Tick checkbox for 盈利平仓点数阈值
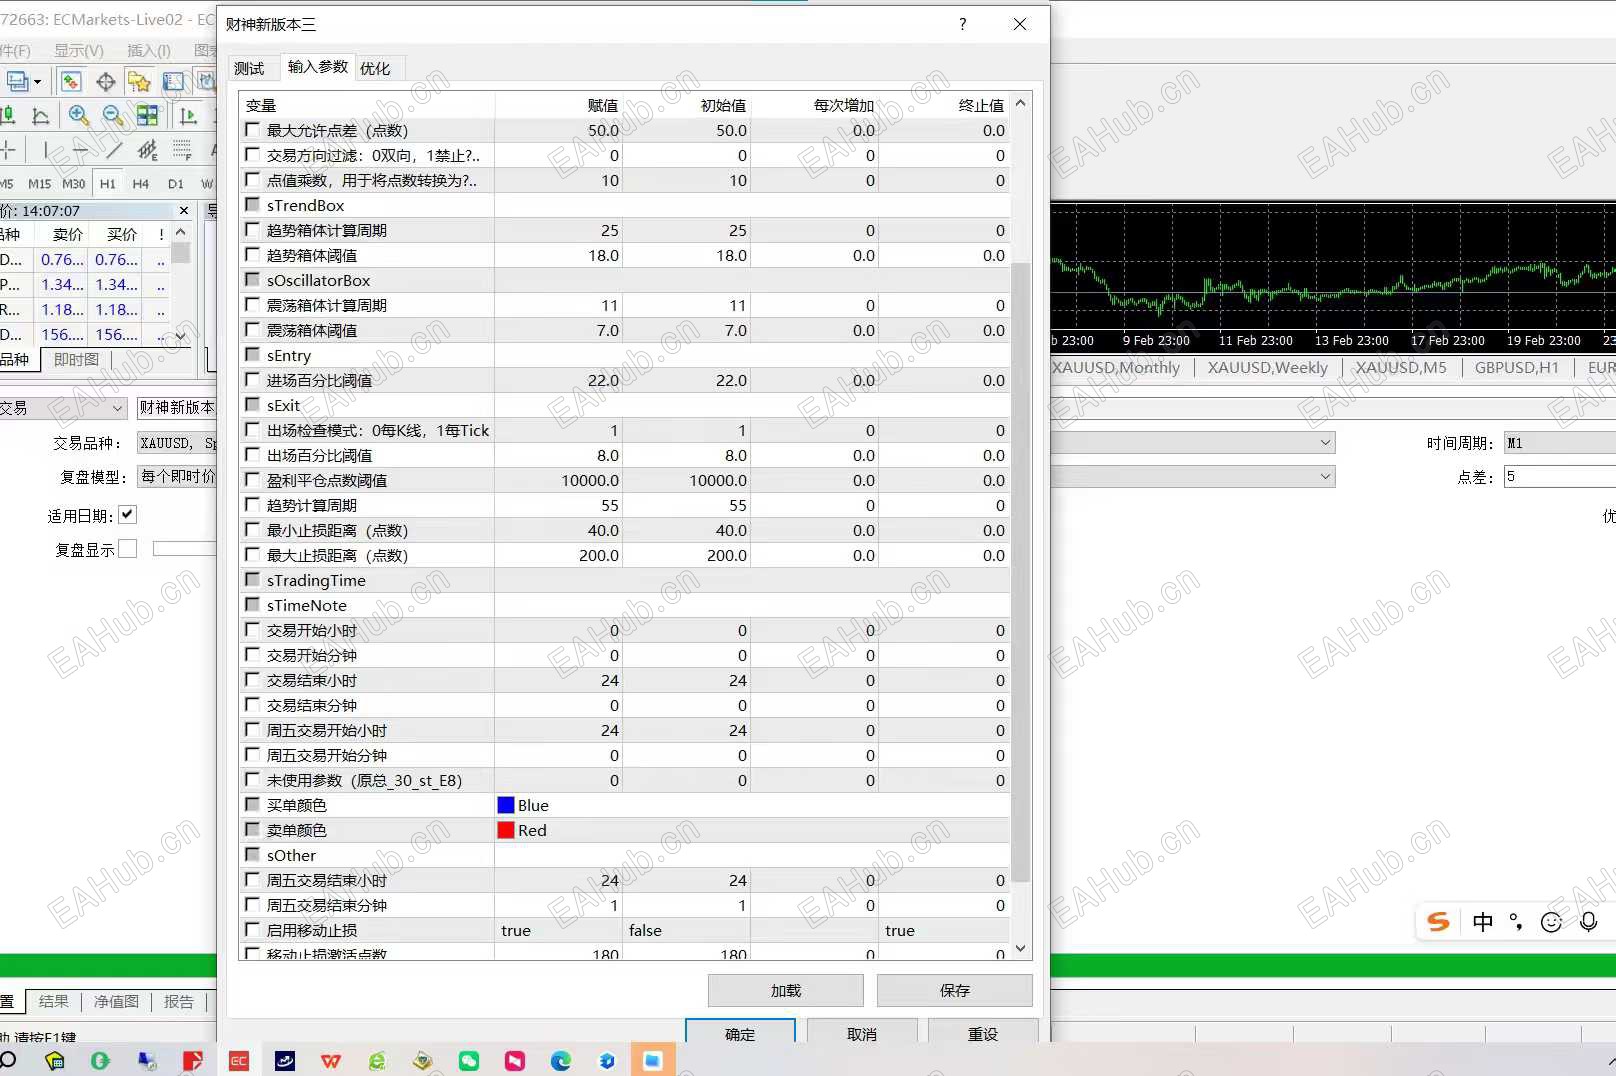 pos(253,480)
